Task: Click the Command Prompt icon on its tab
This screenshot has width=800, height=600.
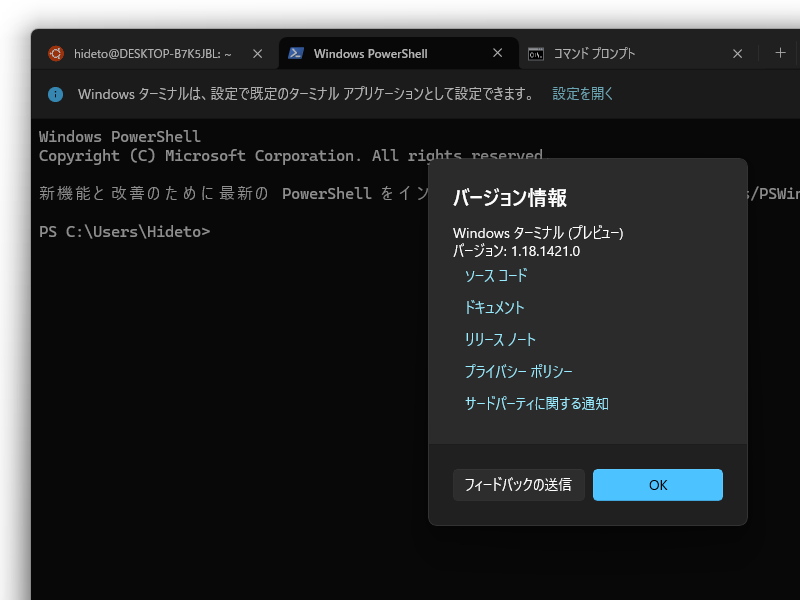Action: click(538, 53)
